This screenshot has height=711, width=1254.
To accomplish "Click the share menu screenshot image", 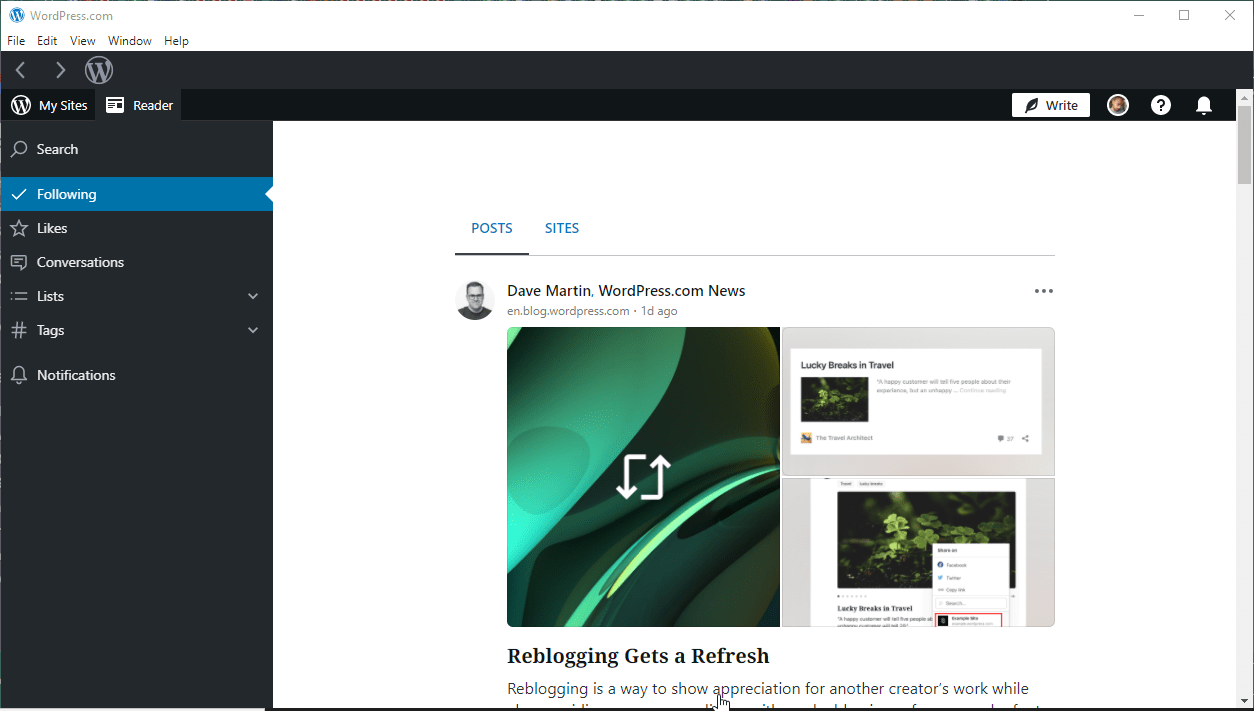I will 918,553.
